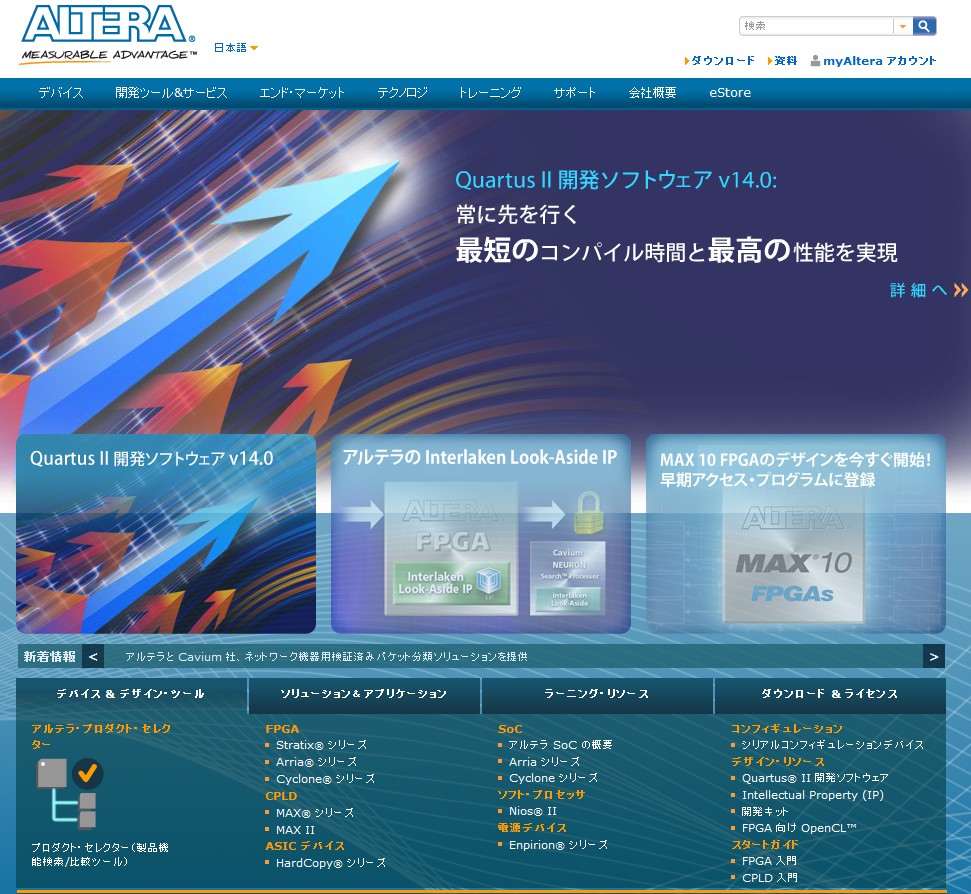The width and height of the screenshot is (971, 894).
Task: Open the デバイス menu
Action: (x=61, y=93)
